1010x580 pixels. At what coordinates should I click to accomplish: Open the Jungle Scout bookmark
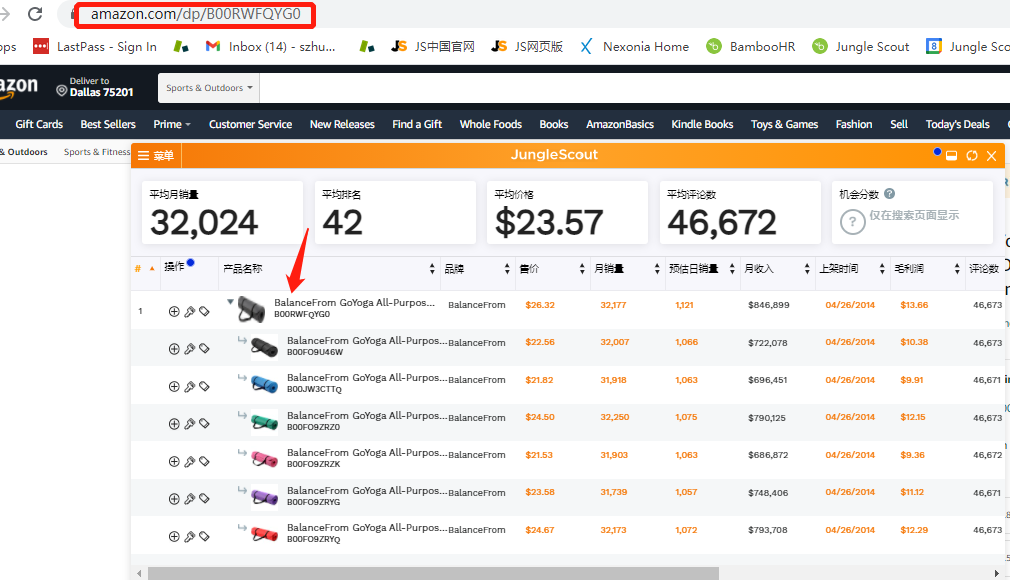pyautogui.click(x=861, y=46)
